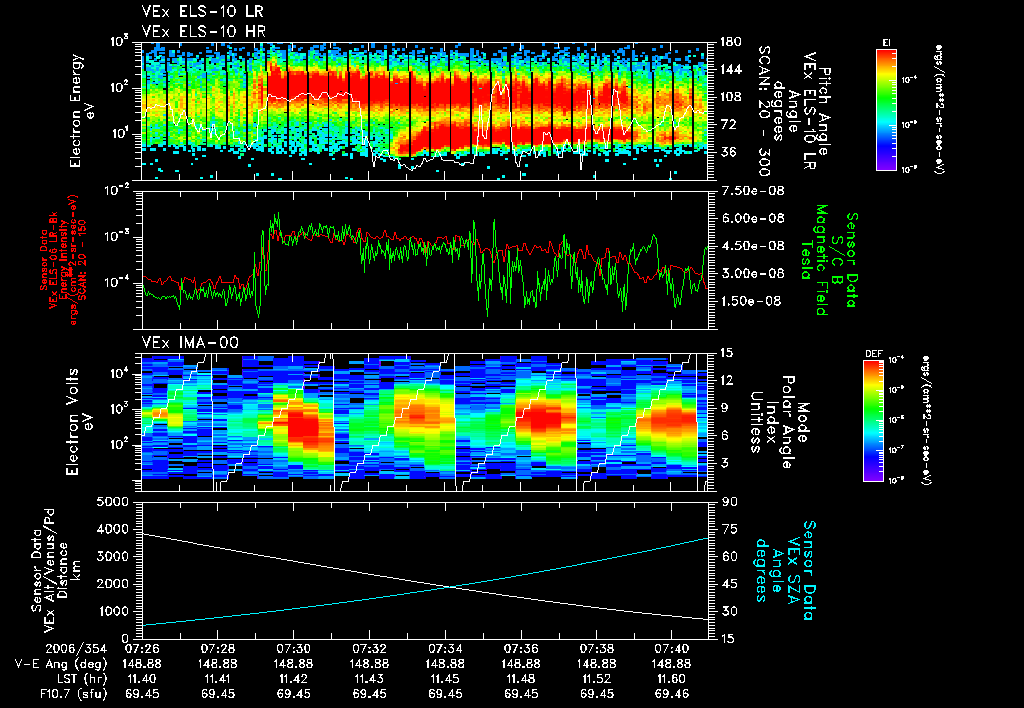1024x708 pixels.
Task: Click the 'Polar Angle Index' axis label
Action: pos(780,422)
